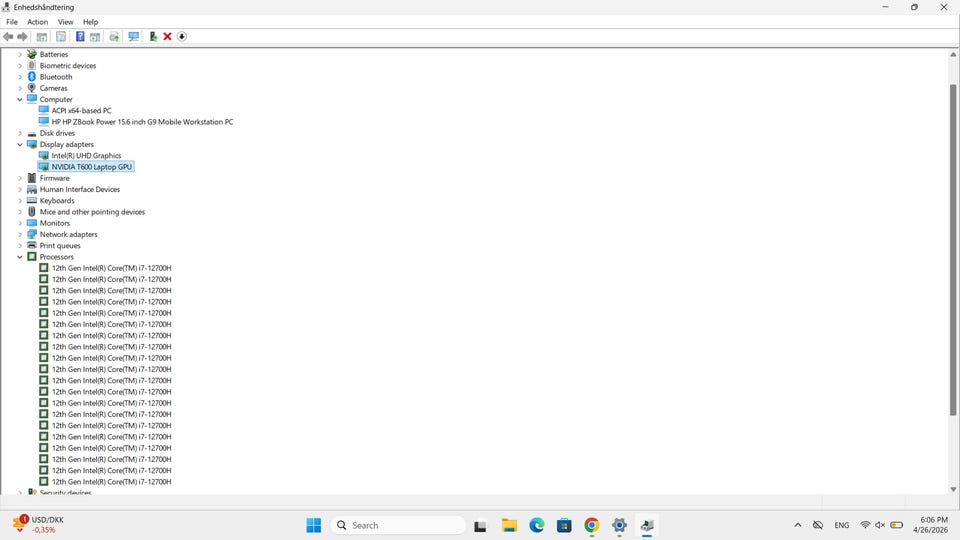Screen dimensions: 960x540
Task: Open Help with the blue question-mark icon
Action: (x=80, y=37)
